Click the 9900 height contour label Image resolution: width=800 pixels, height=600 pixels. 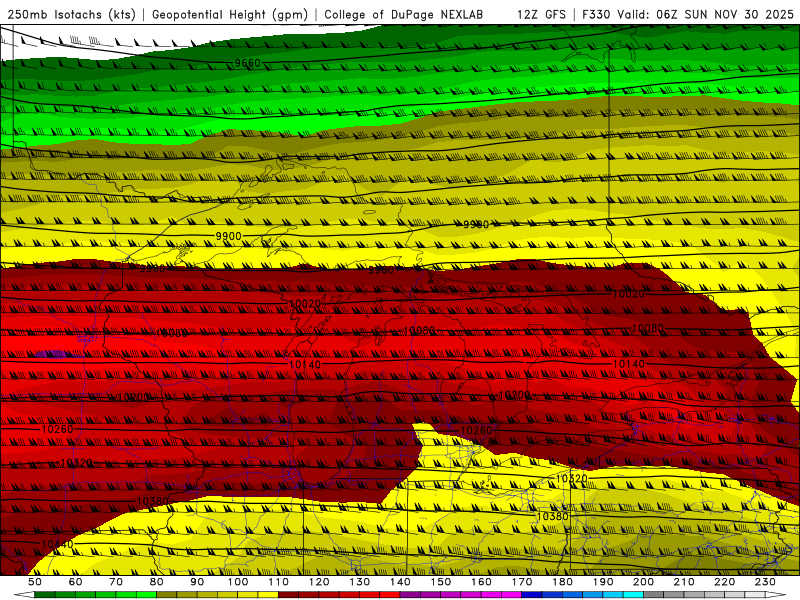click(229, 236)
